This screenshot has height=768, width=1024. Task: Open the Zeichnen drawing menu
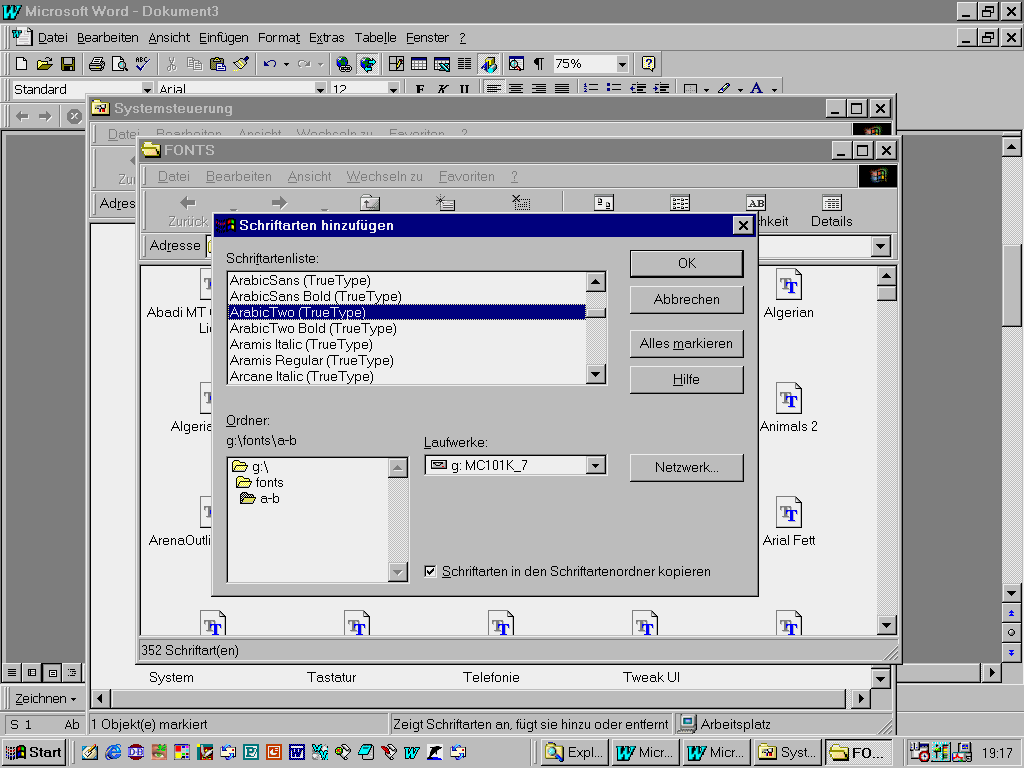tap(45, 699)
